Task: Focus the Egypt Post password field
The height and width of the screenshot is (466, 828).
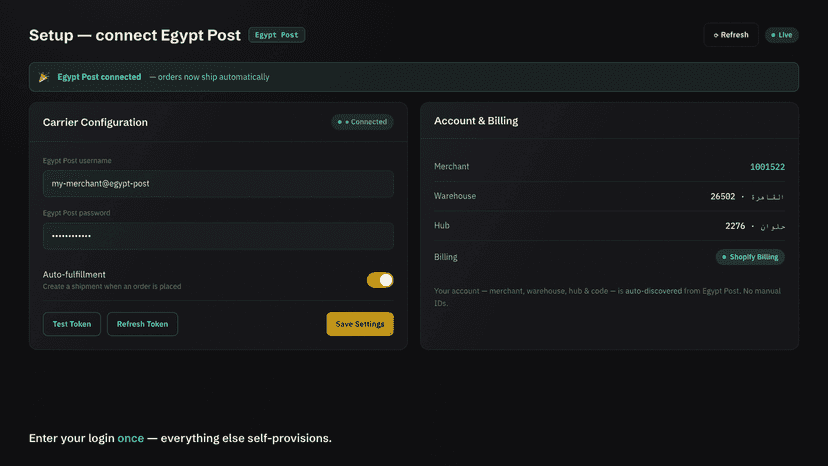Action: tap(218, 236)
